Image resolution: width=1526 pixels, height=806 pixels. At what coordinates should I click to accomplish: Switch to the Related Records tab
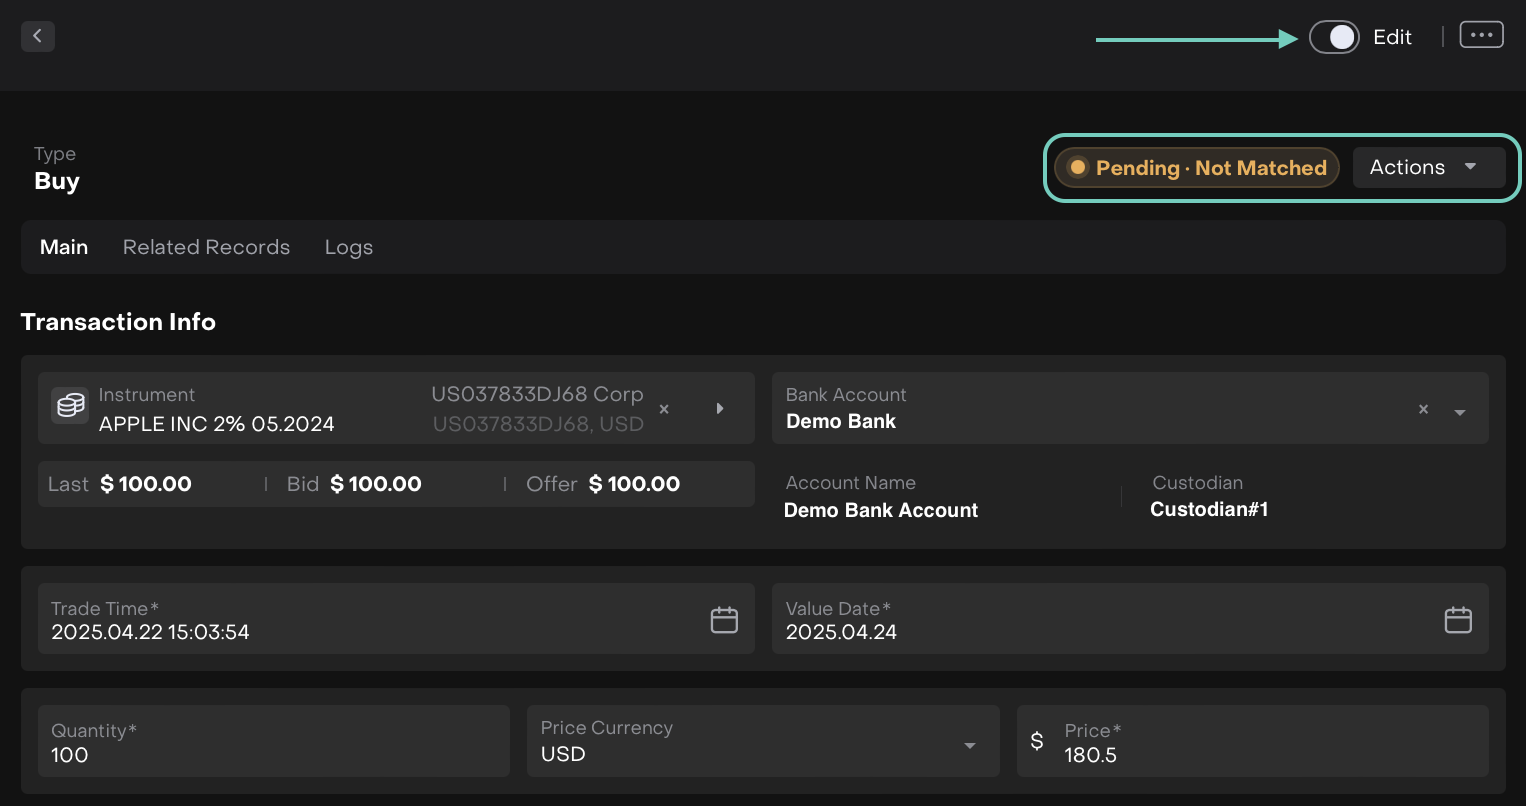click(x=206, y=247)
